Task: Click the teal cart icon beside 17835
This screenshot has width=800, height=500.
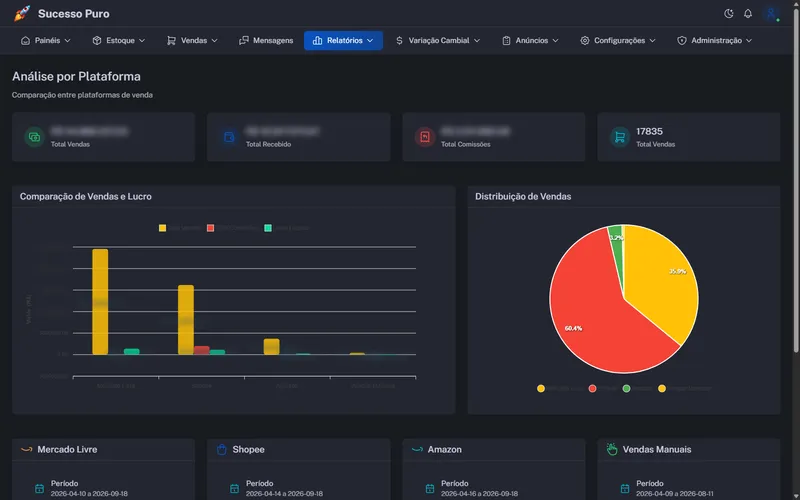Action: (619, 137)
